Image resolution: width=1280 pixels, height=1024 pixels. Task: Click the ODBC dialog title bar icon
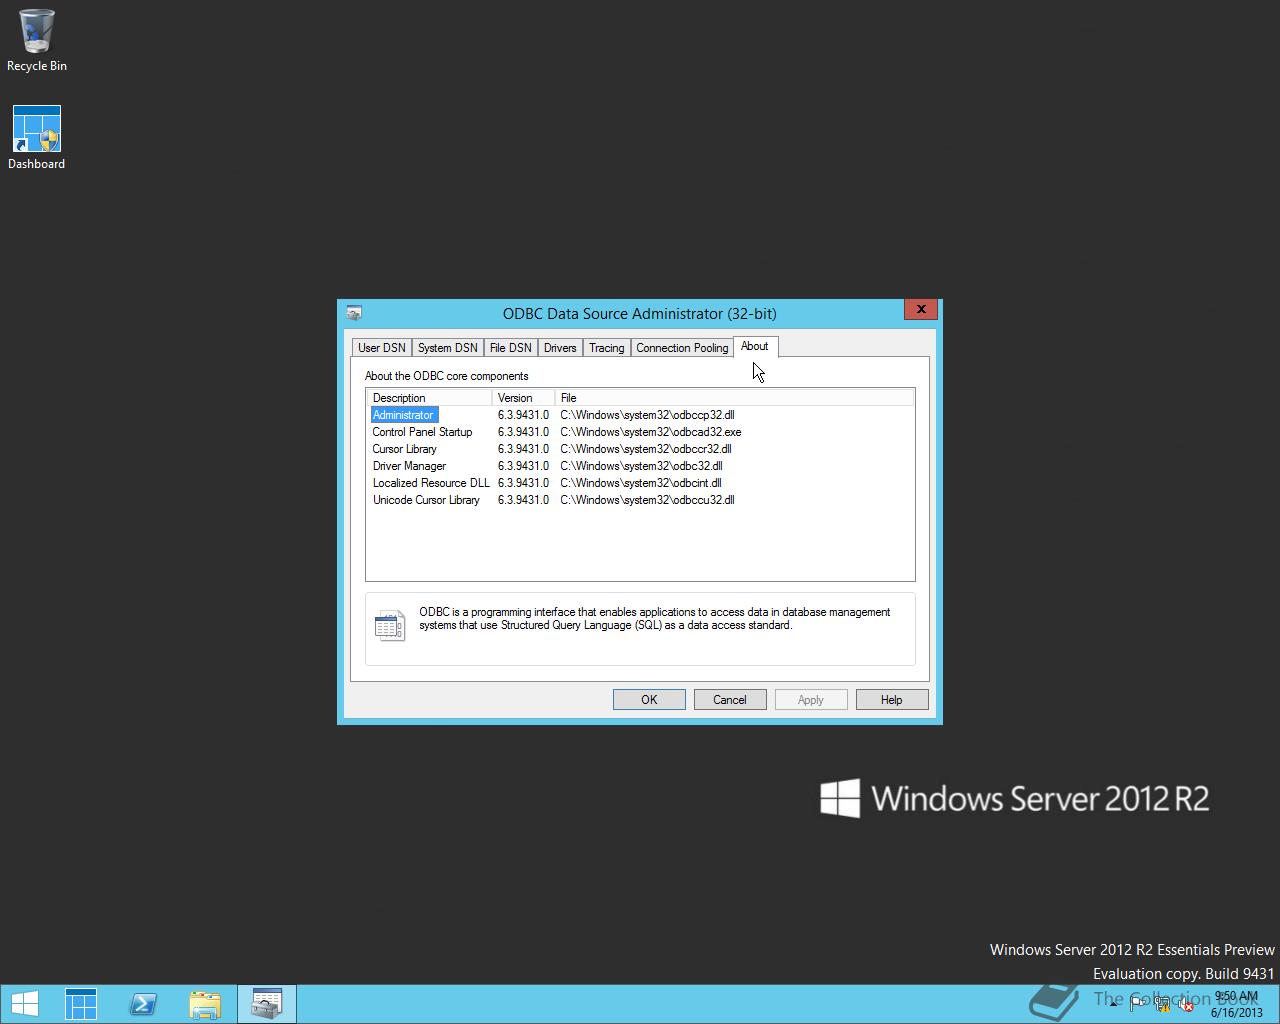354,313
